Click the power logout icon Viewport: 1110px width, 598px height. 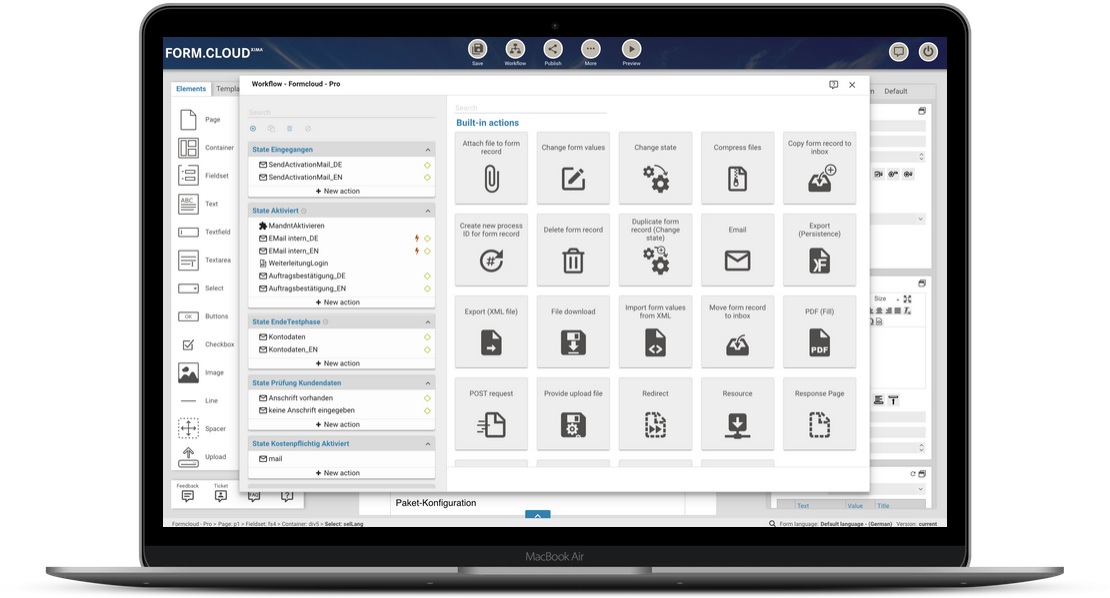click(928, 52)
